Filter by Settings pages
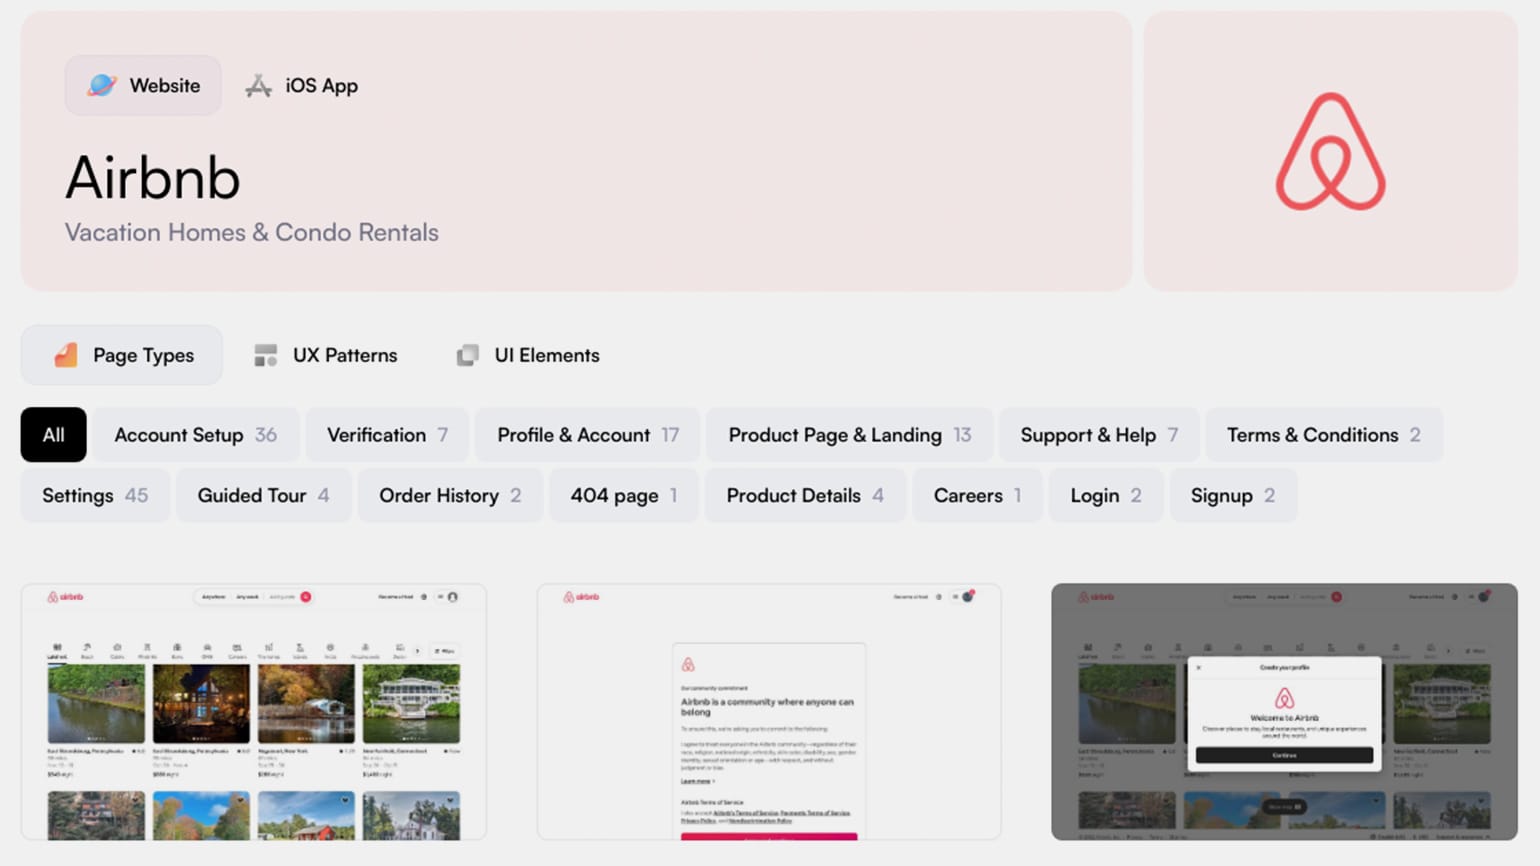The height and width of the screenshot is (866, 1540). point(95,495)
